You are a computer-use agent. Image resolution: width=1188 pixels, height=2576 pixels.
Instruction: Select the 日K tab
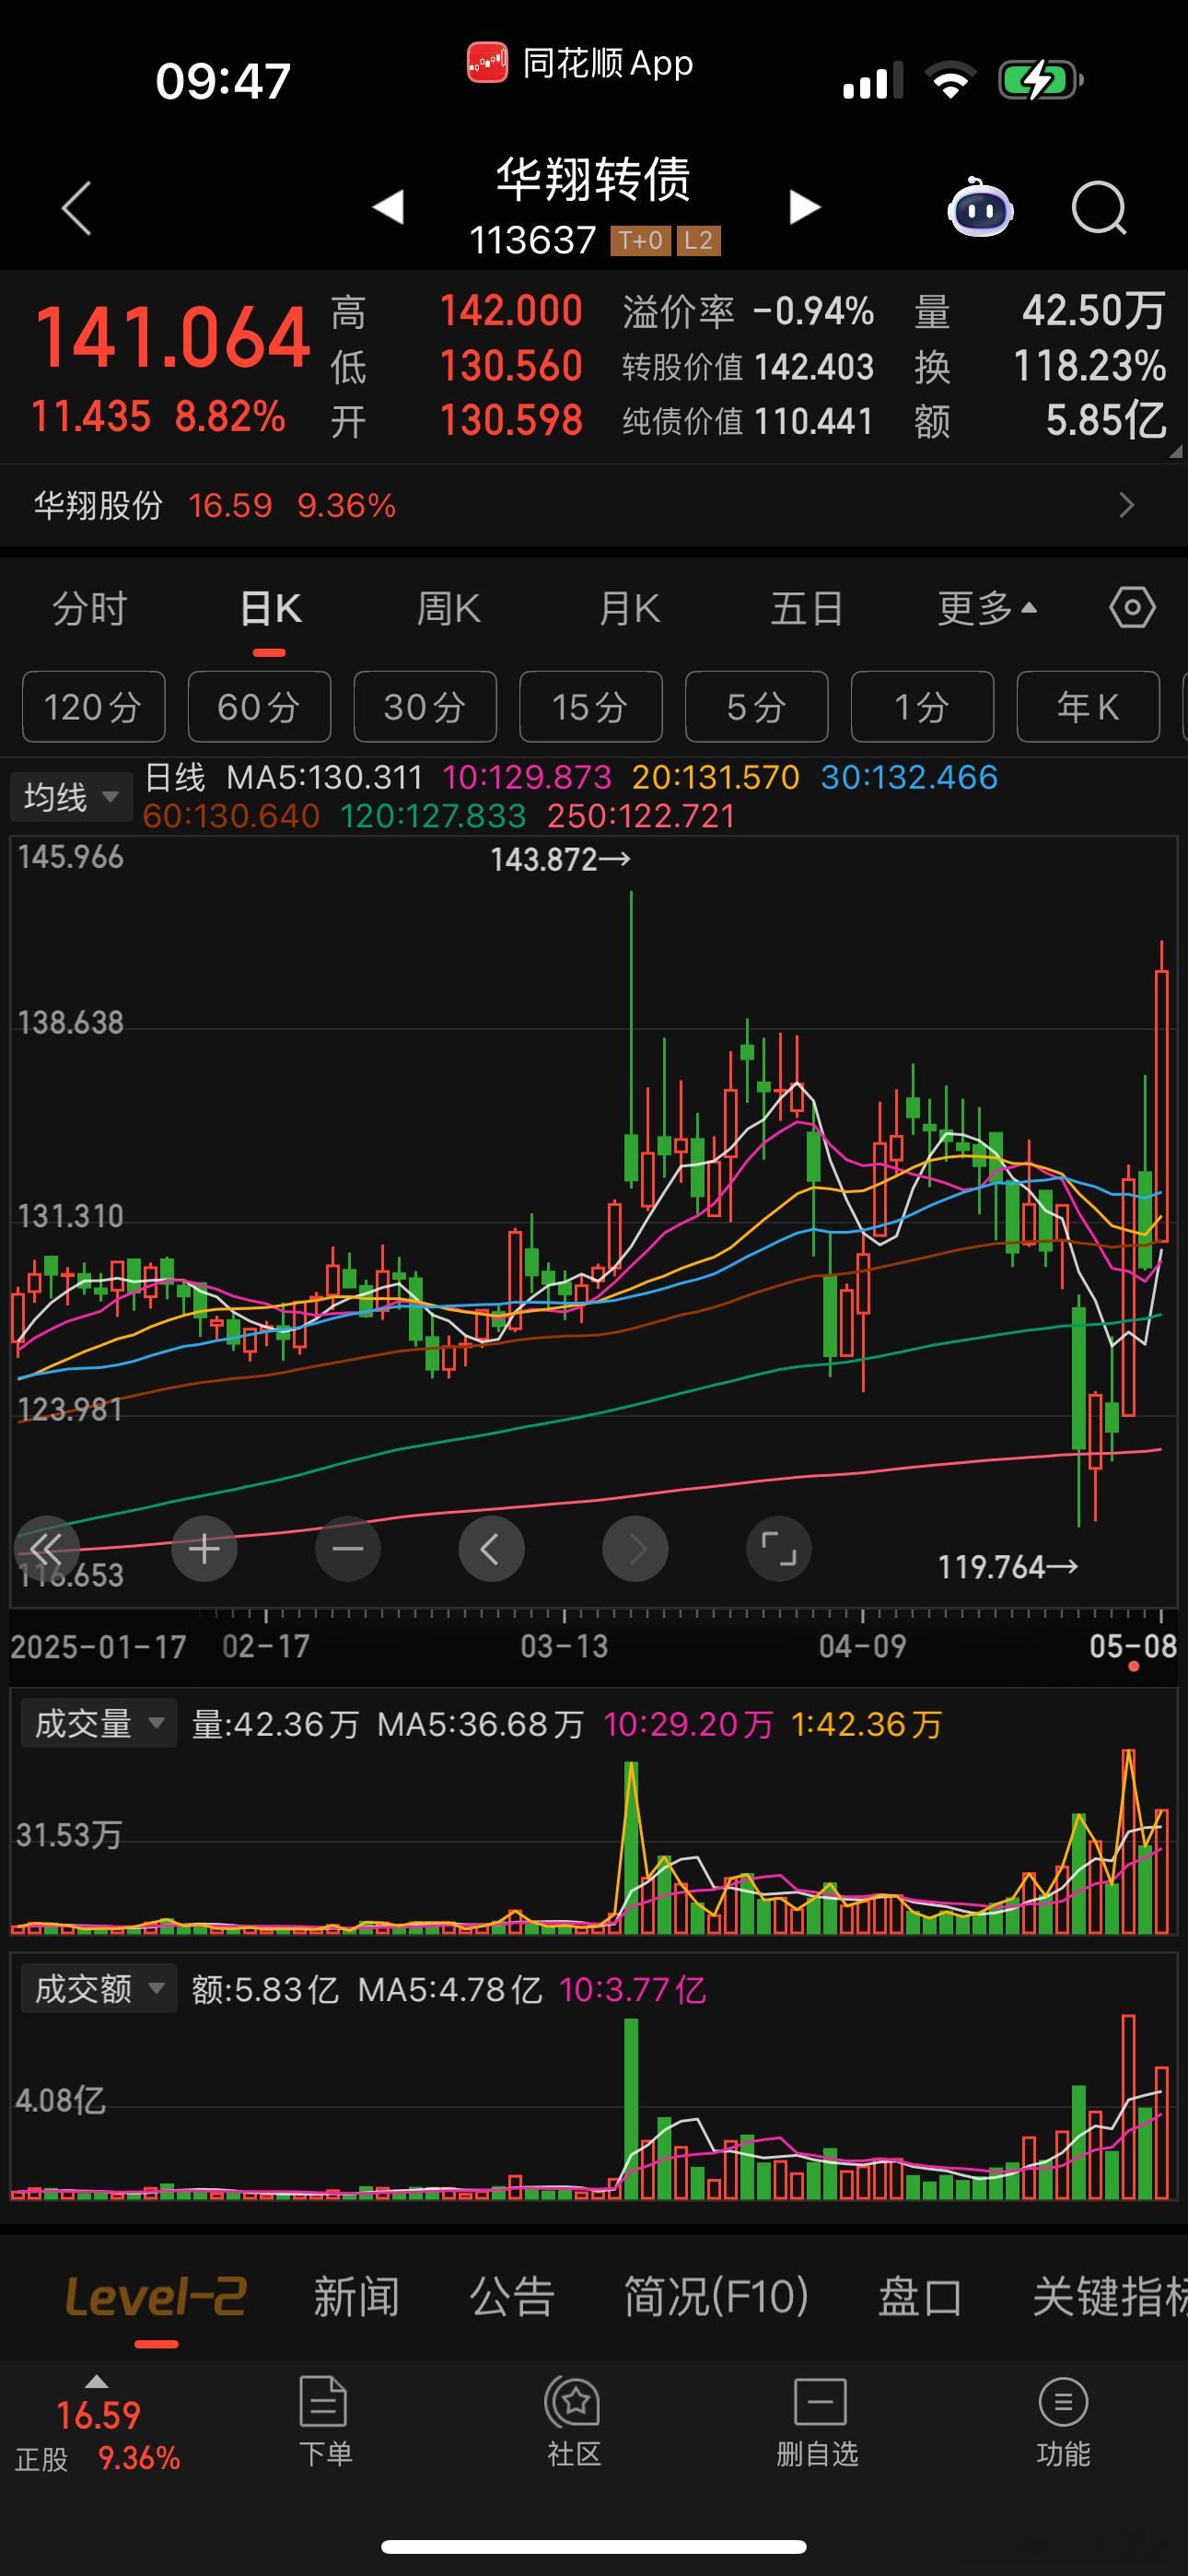pos(270,608)
